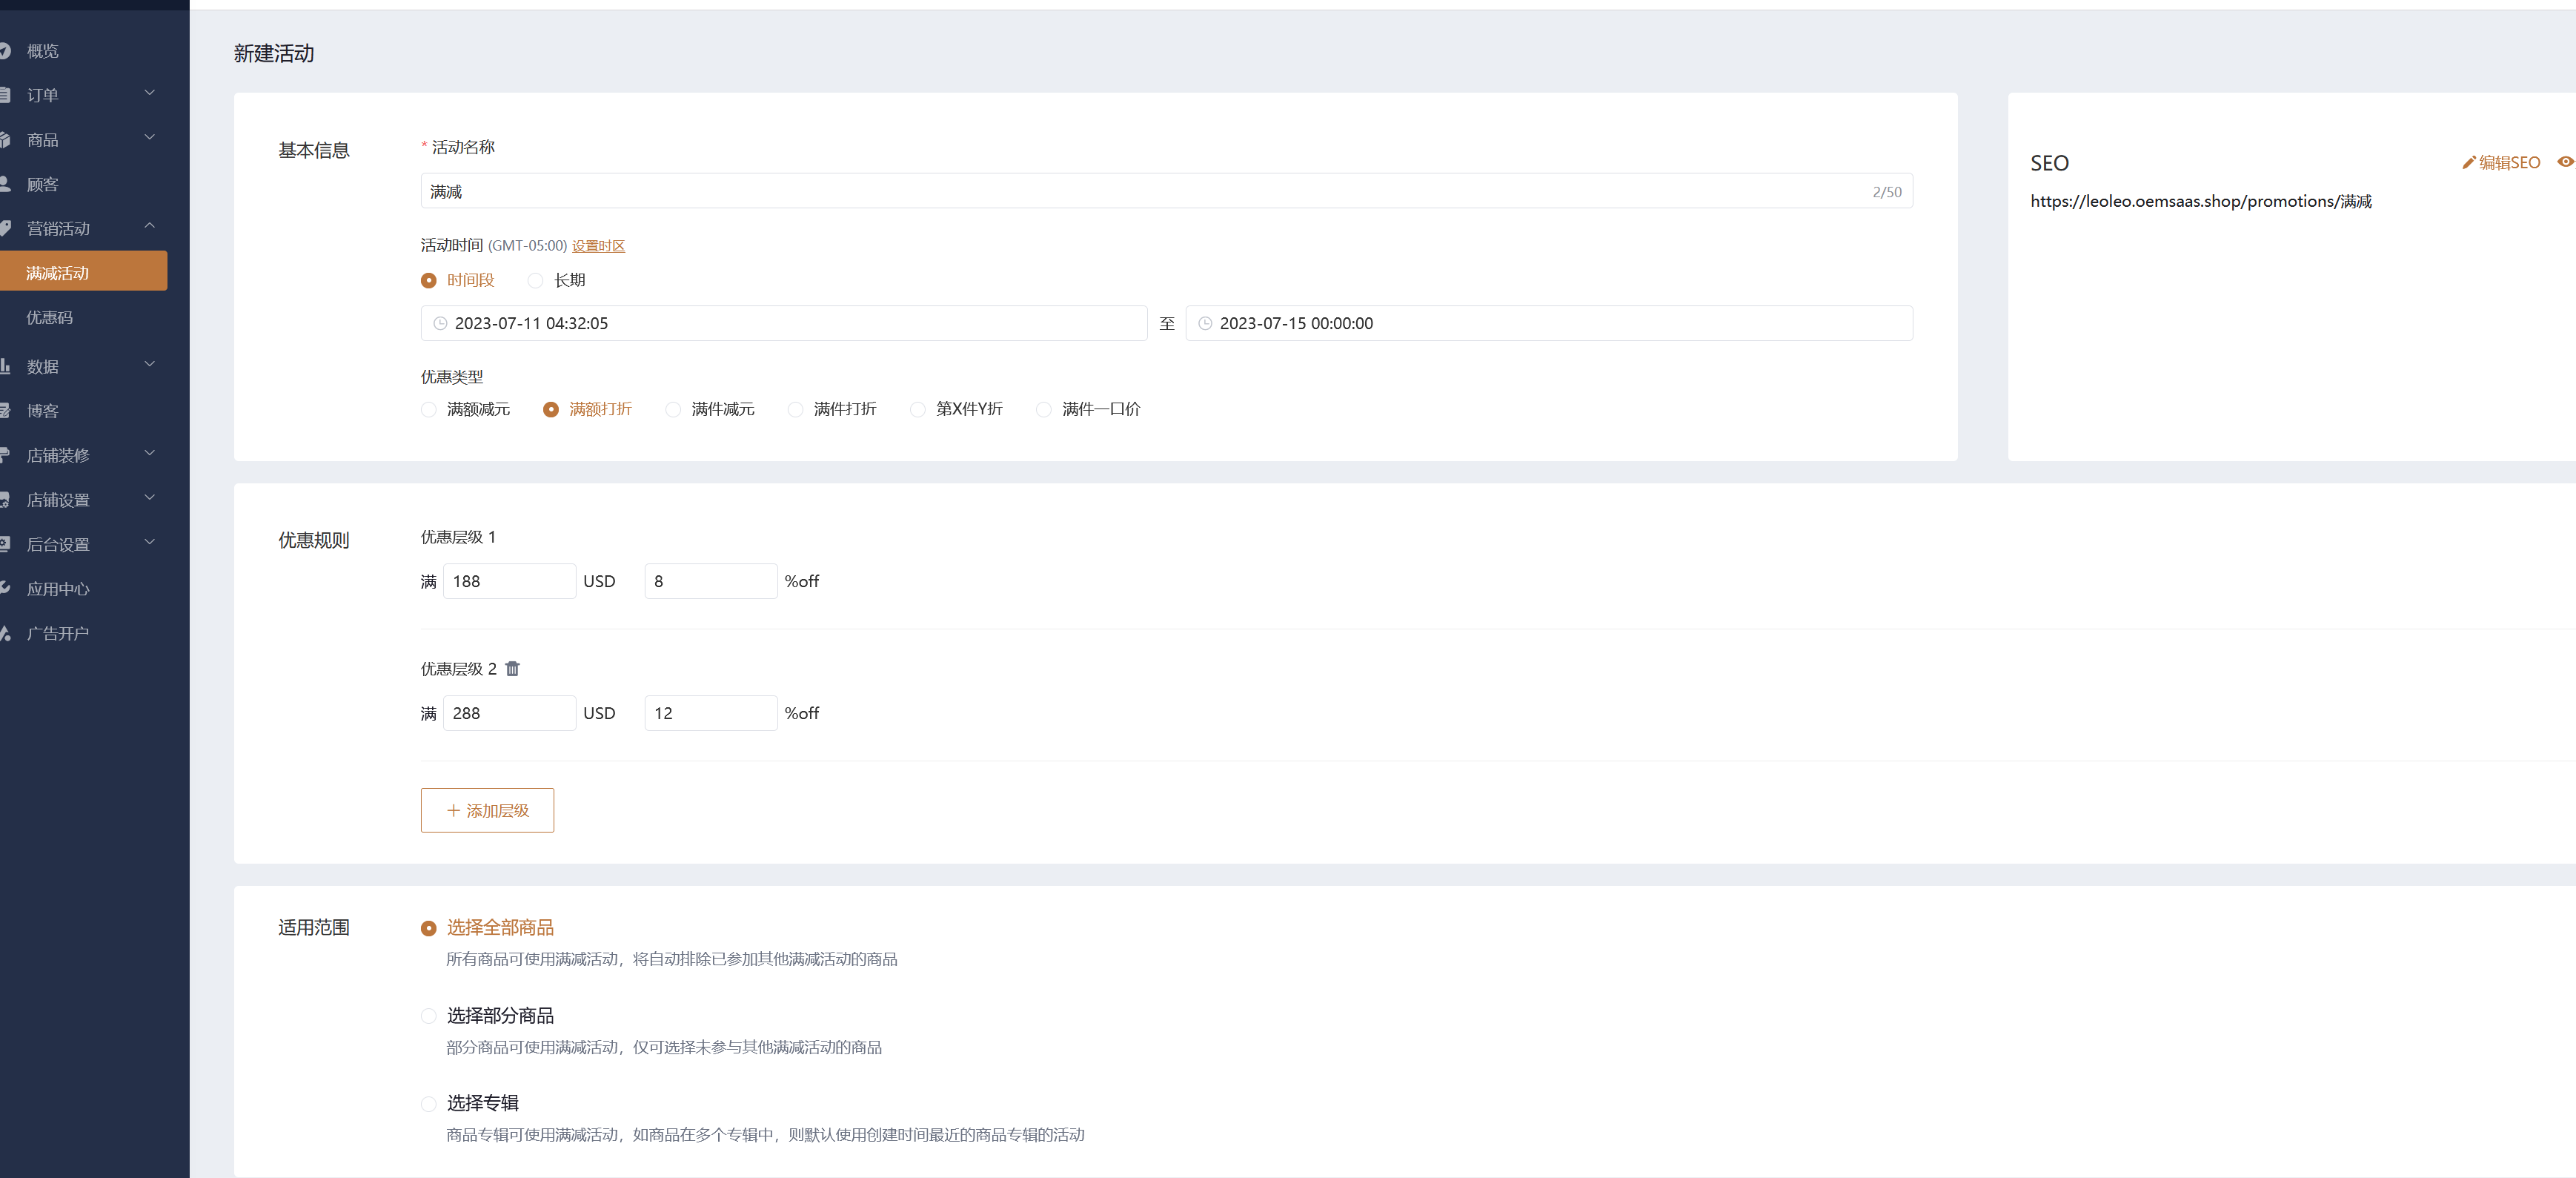Click the overview (概览) sidebar icon
The image size is (2576, 1178).
4,51
